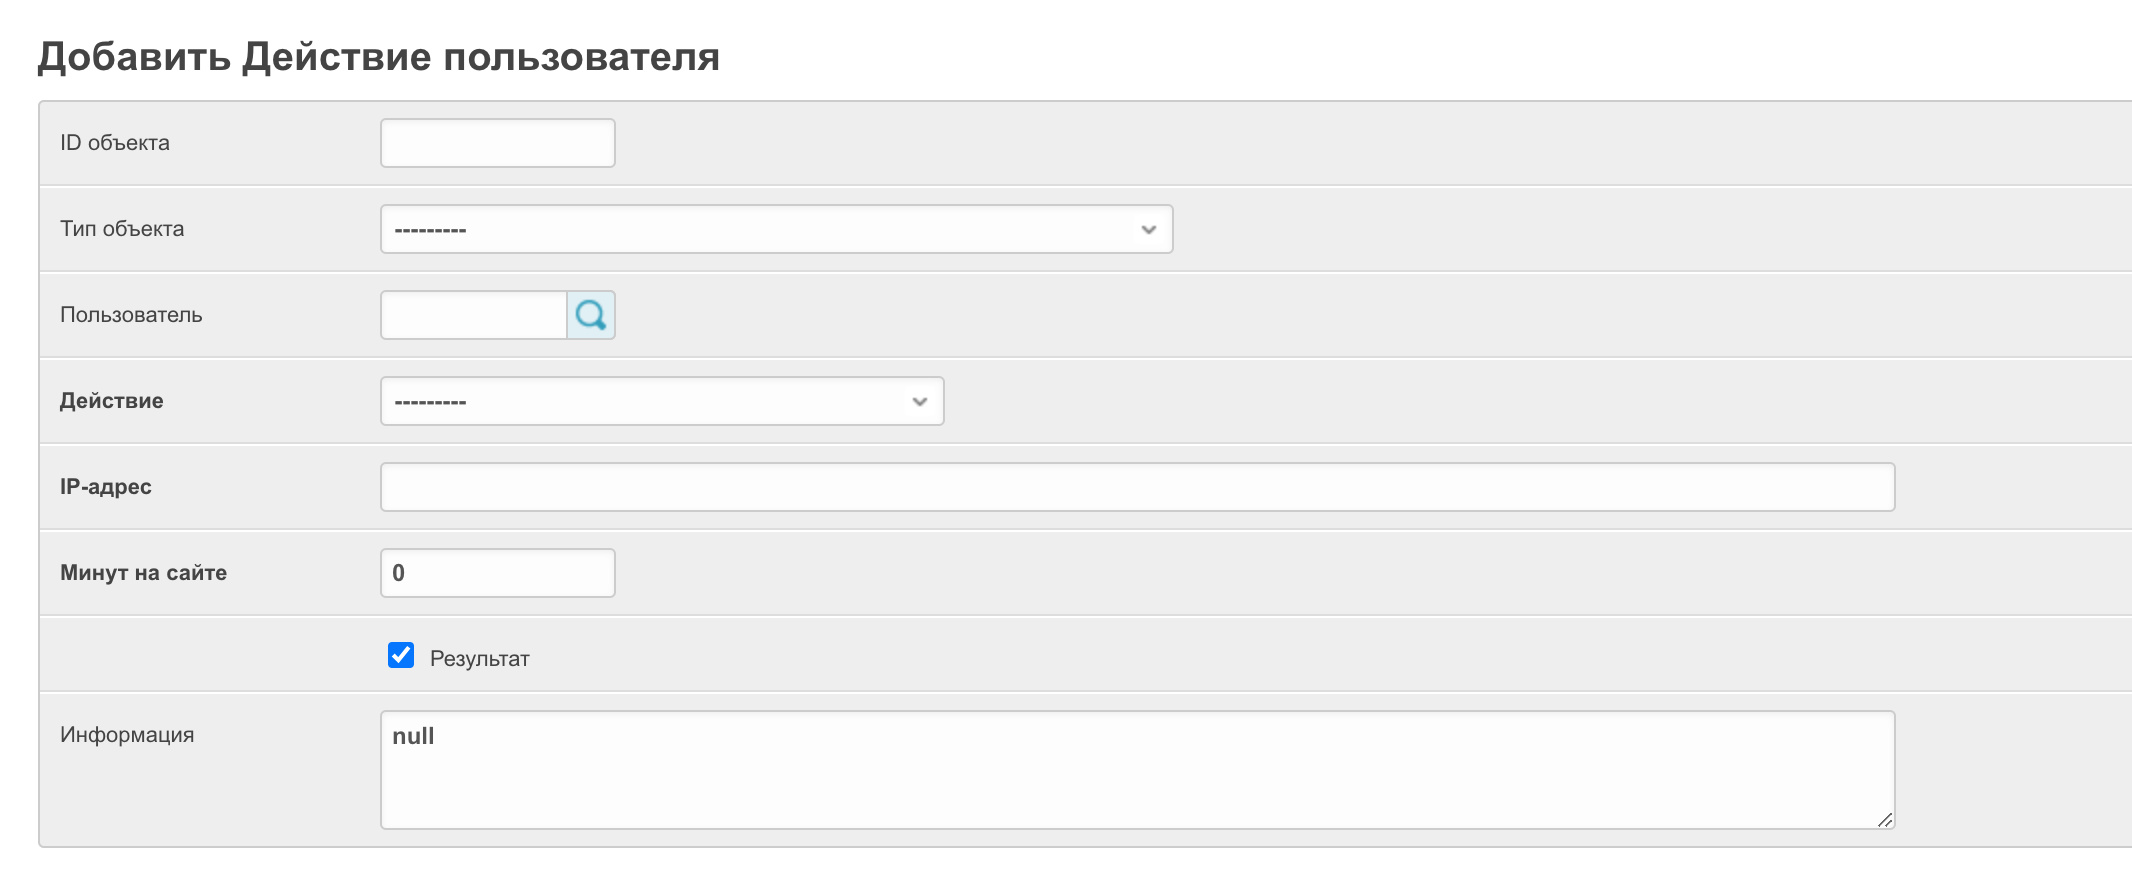Screen dimensions: 2132x870
Task: Focus the IP-адрес input field
Action: pyautogui.click(x=1137, y=487)
